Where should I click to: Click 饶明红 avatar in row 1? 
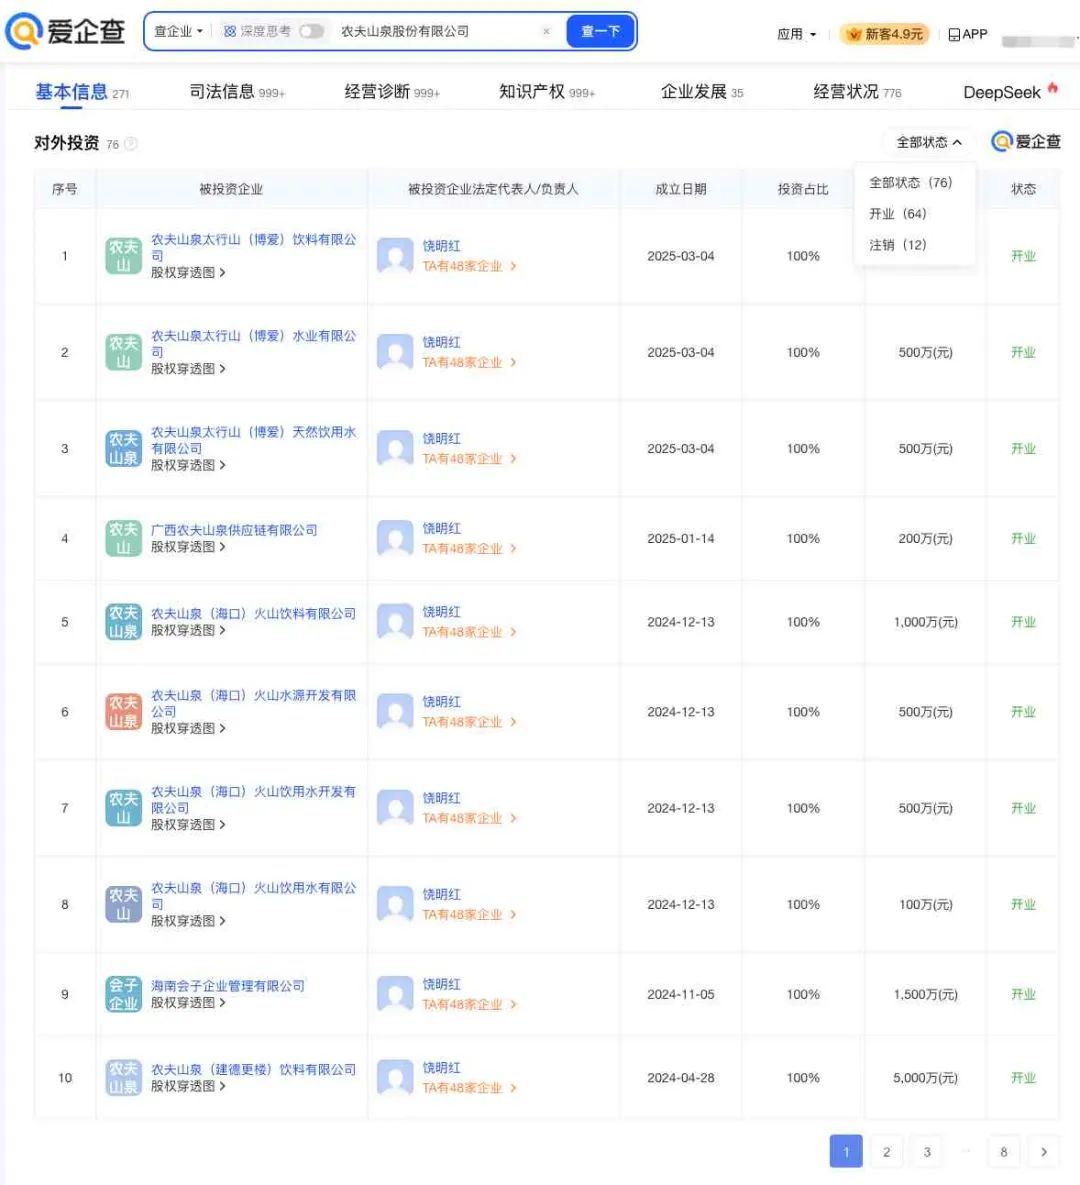(395, 255)
